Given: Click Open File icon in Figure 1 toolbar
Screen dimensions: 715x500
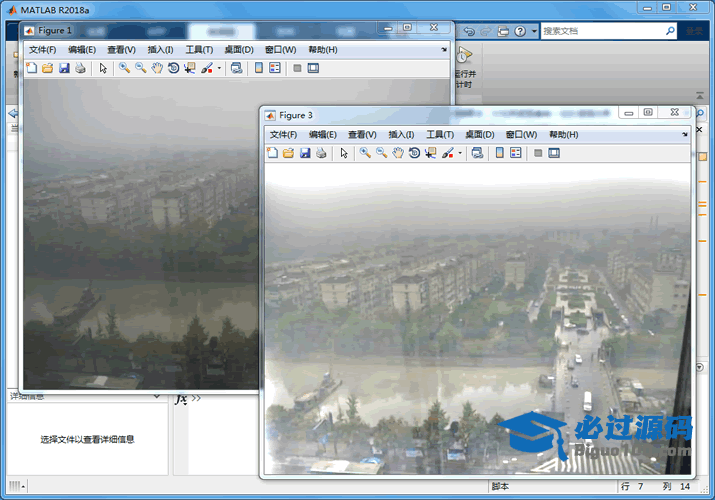Looking at the screenshot, I should (47, 68).
